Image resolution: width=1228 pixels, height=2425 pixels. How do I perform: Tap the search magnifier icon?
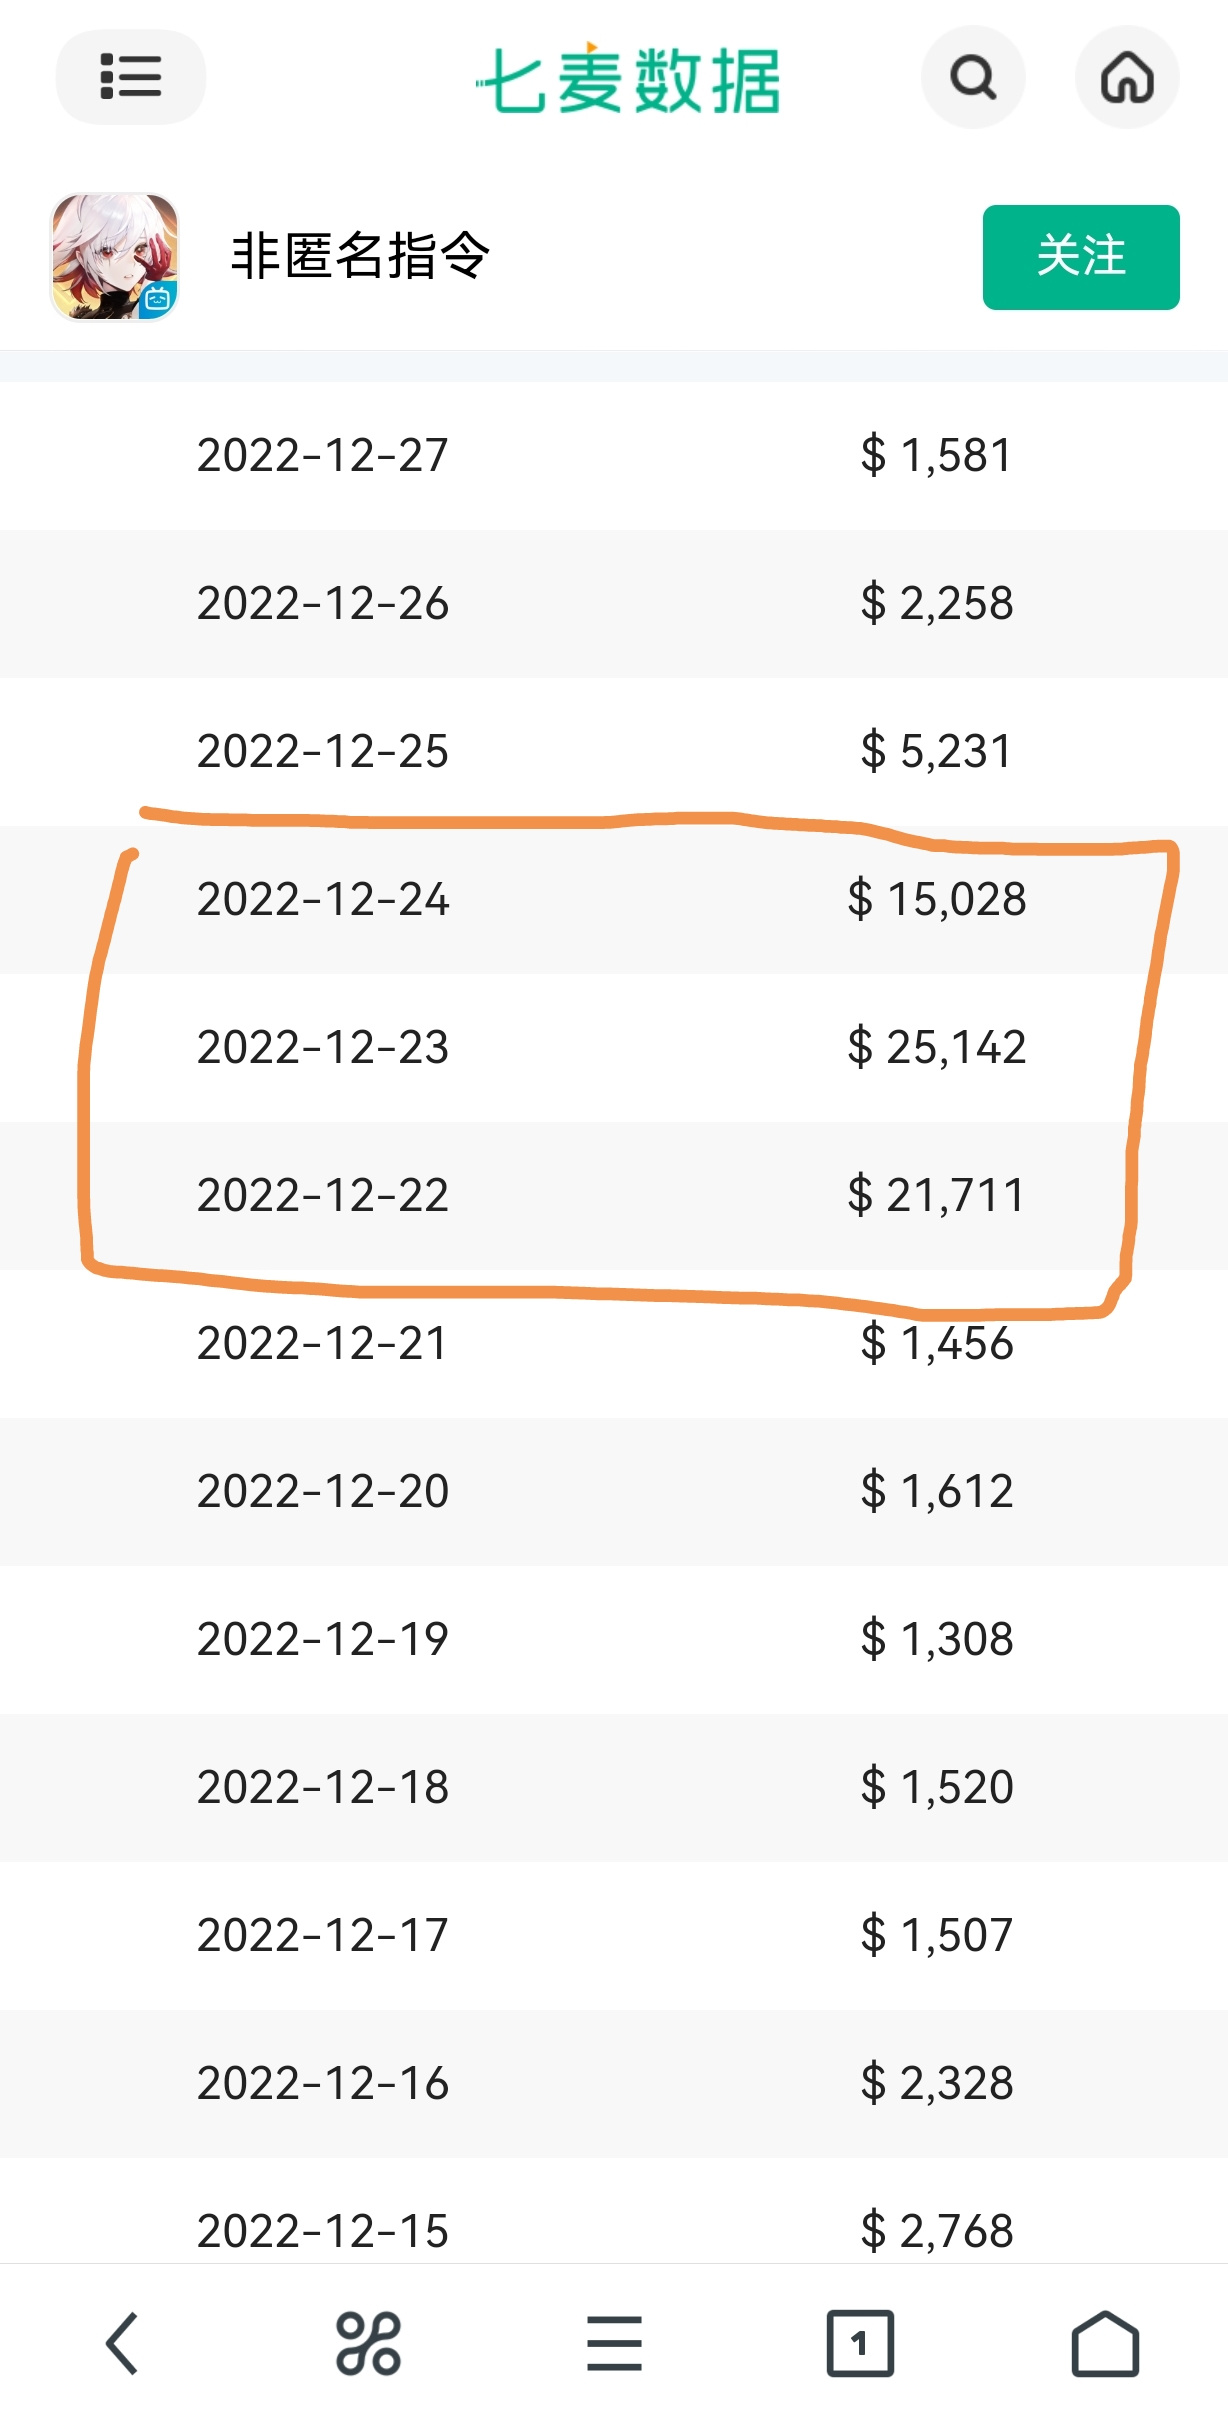(973, 77)
